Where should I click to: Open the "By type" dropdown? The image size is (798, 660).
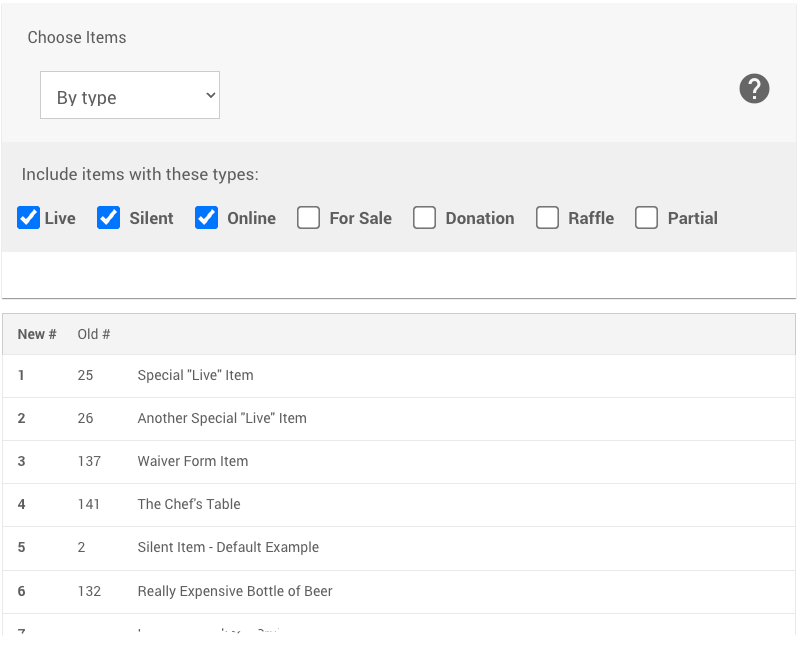pos(130,96)
